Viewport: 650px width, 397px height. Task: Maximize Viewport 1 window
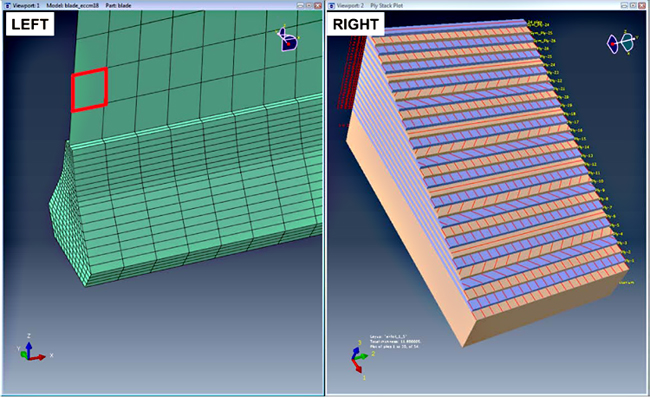tap(309, 5)
